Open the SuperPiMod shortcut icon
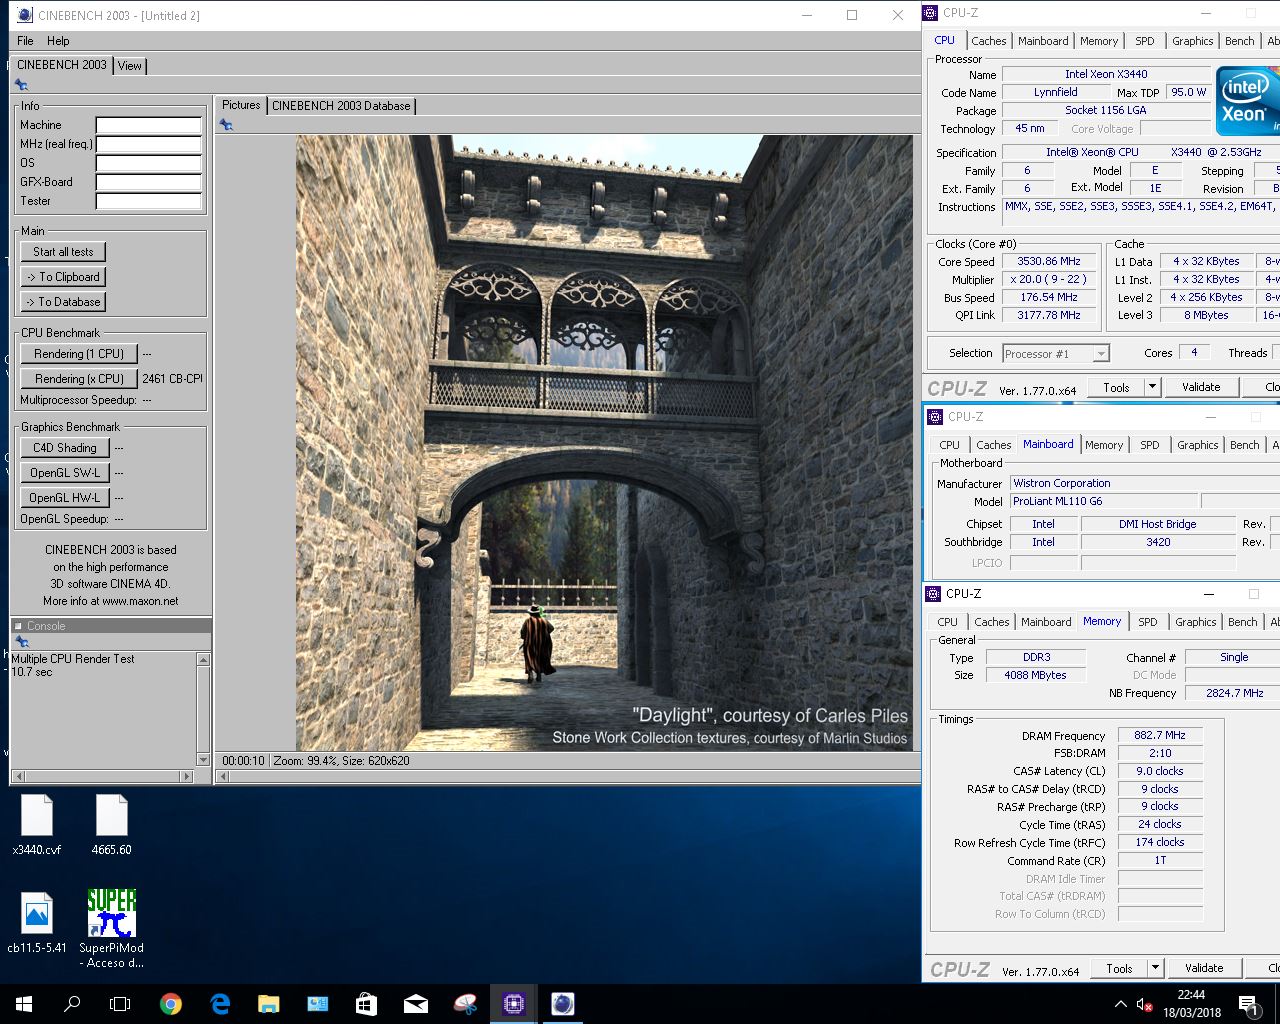The height and width of the screenshot is (1024, 1280). click(x=111, y=928)
